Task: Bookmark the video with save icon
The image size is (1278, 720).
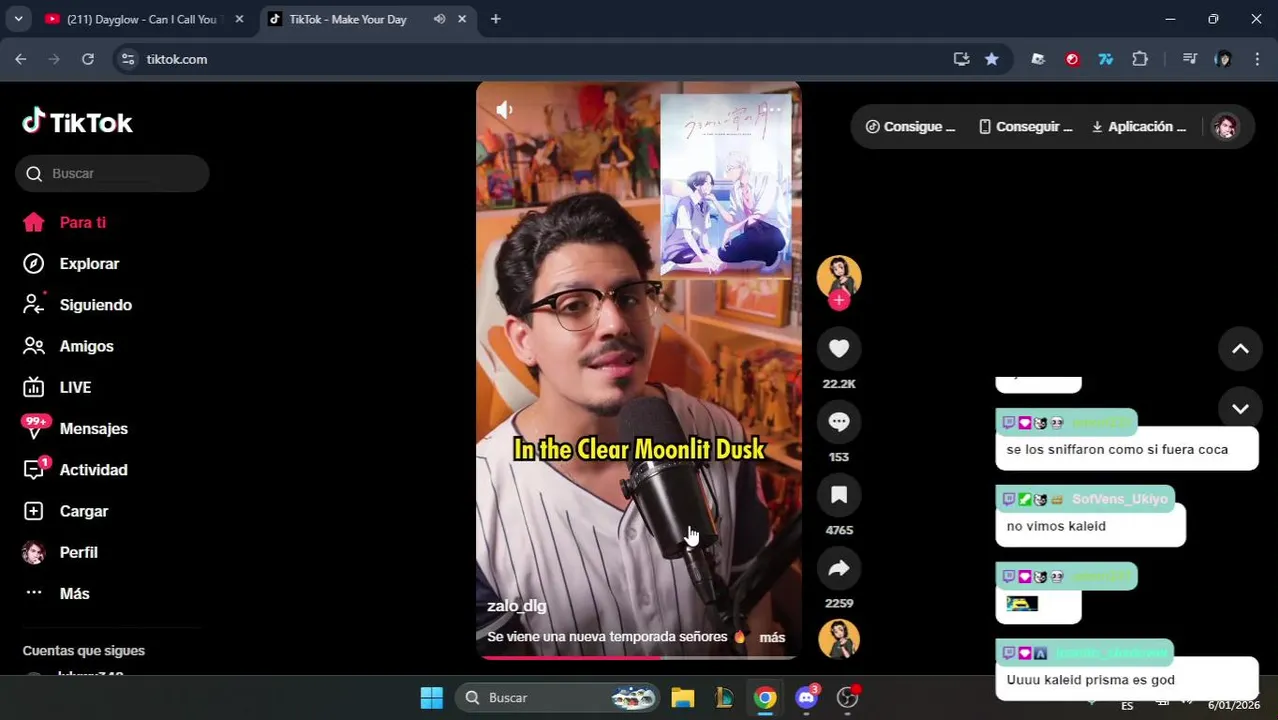Action: click(x=839, y=495)
